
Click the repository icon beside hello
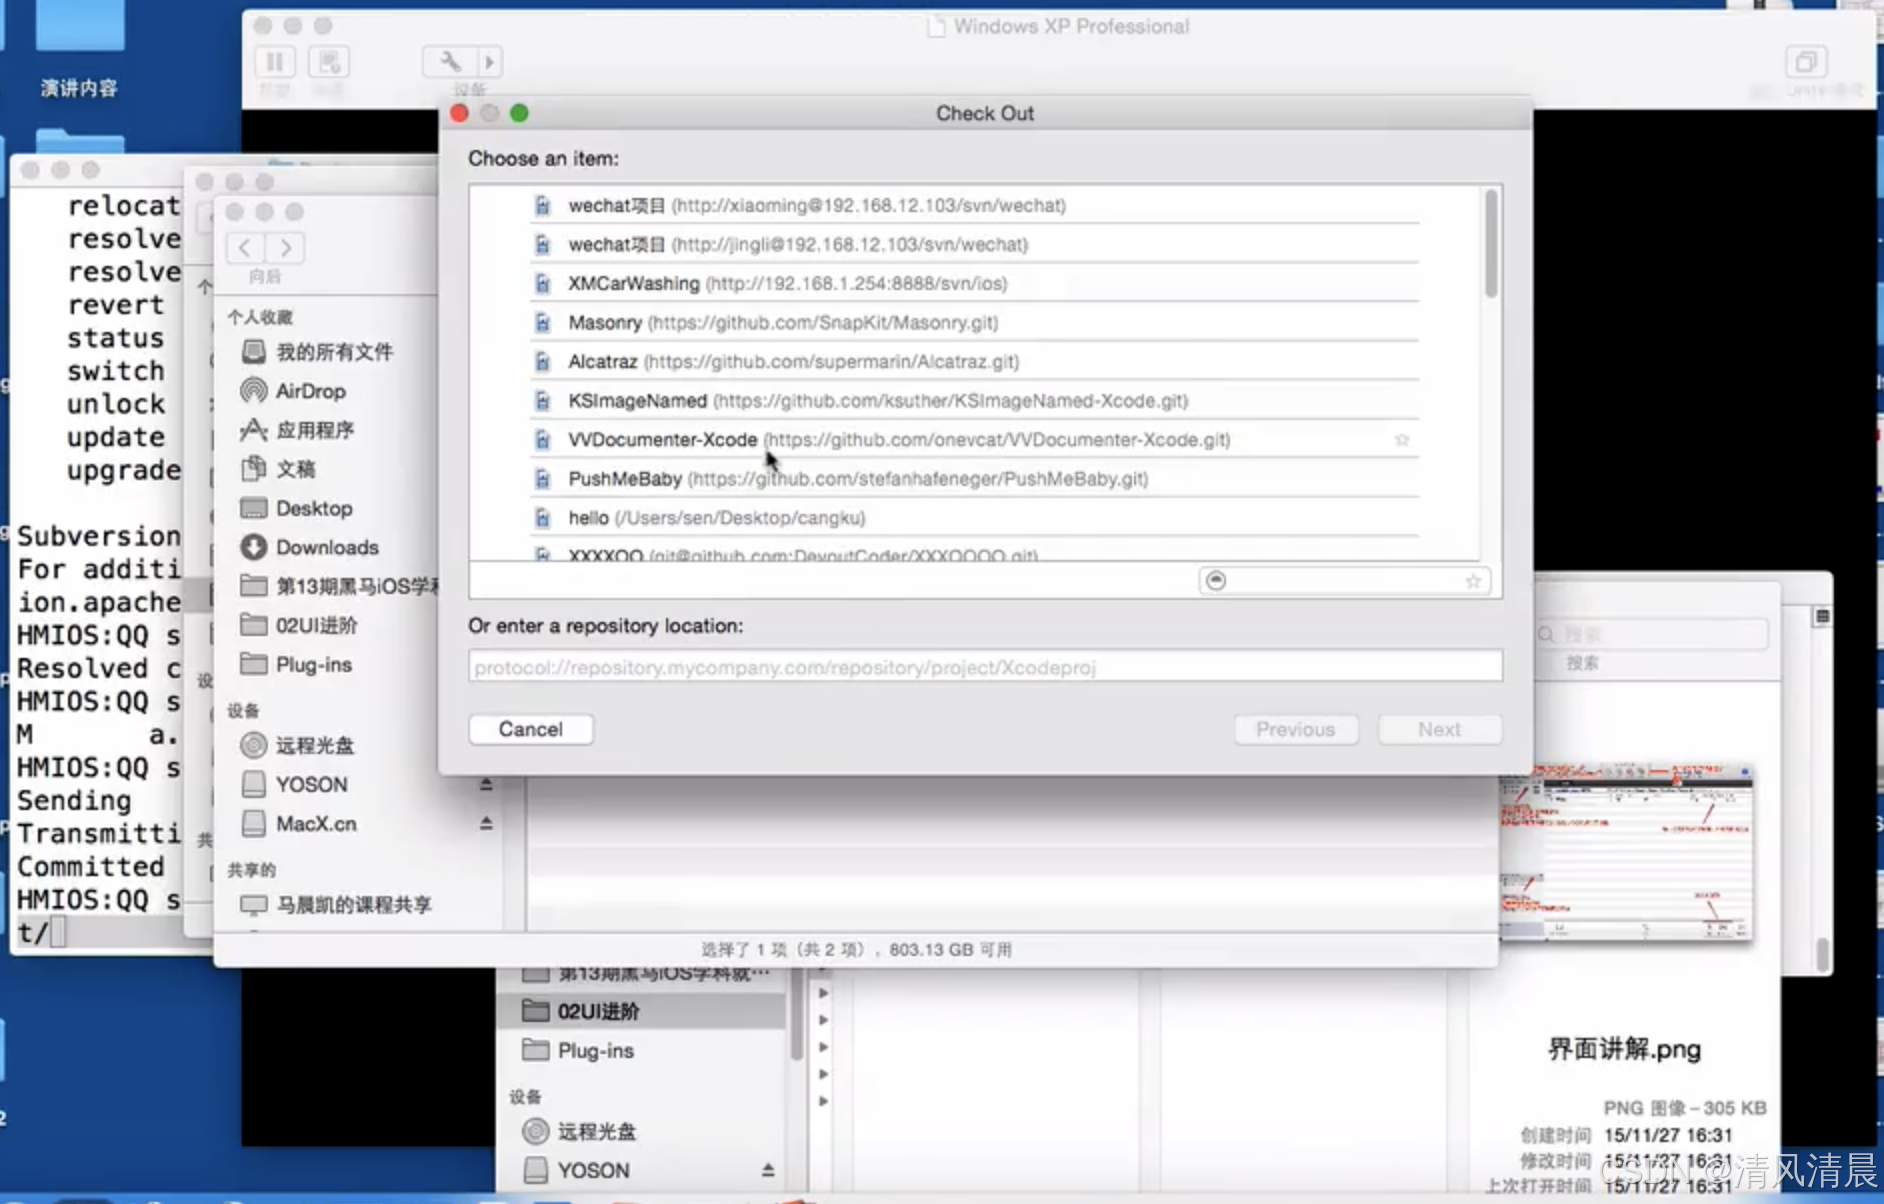542,517
